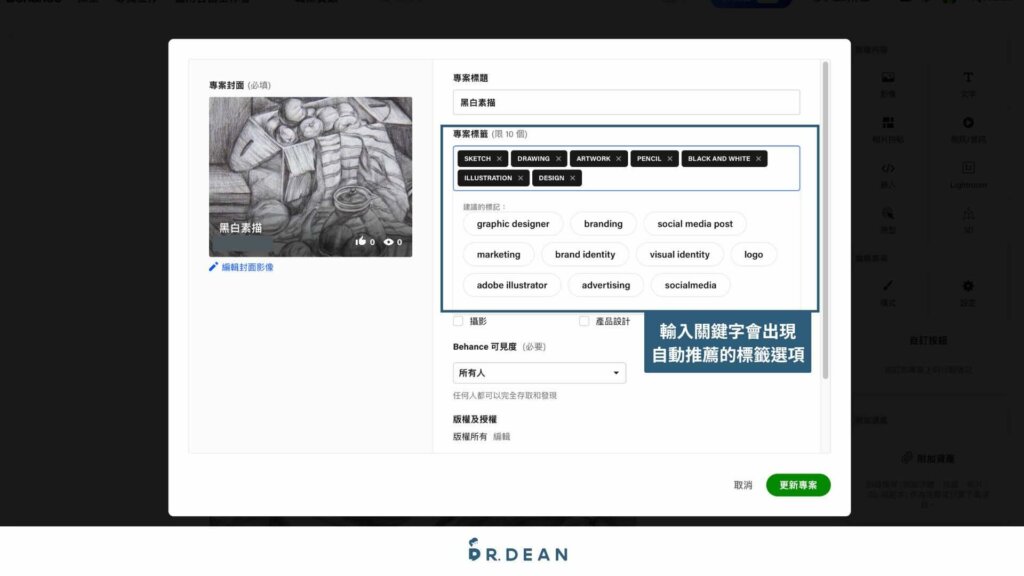Click the project title input field

[626, 102]
